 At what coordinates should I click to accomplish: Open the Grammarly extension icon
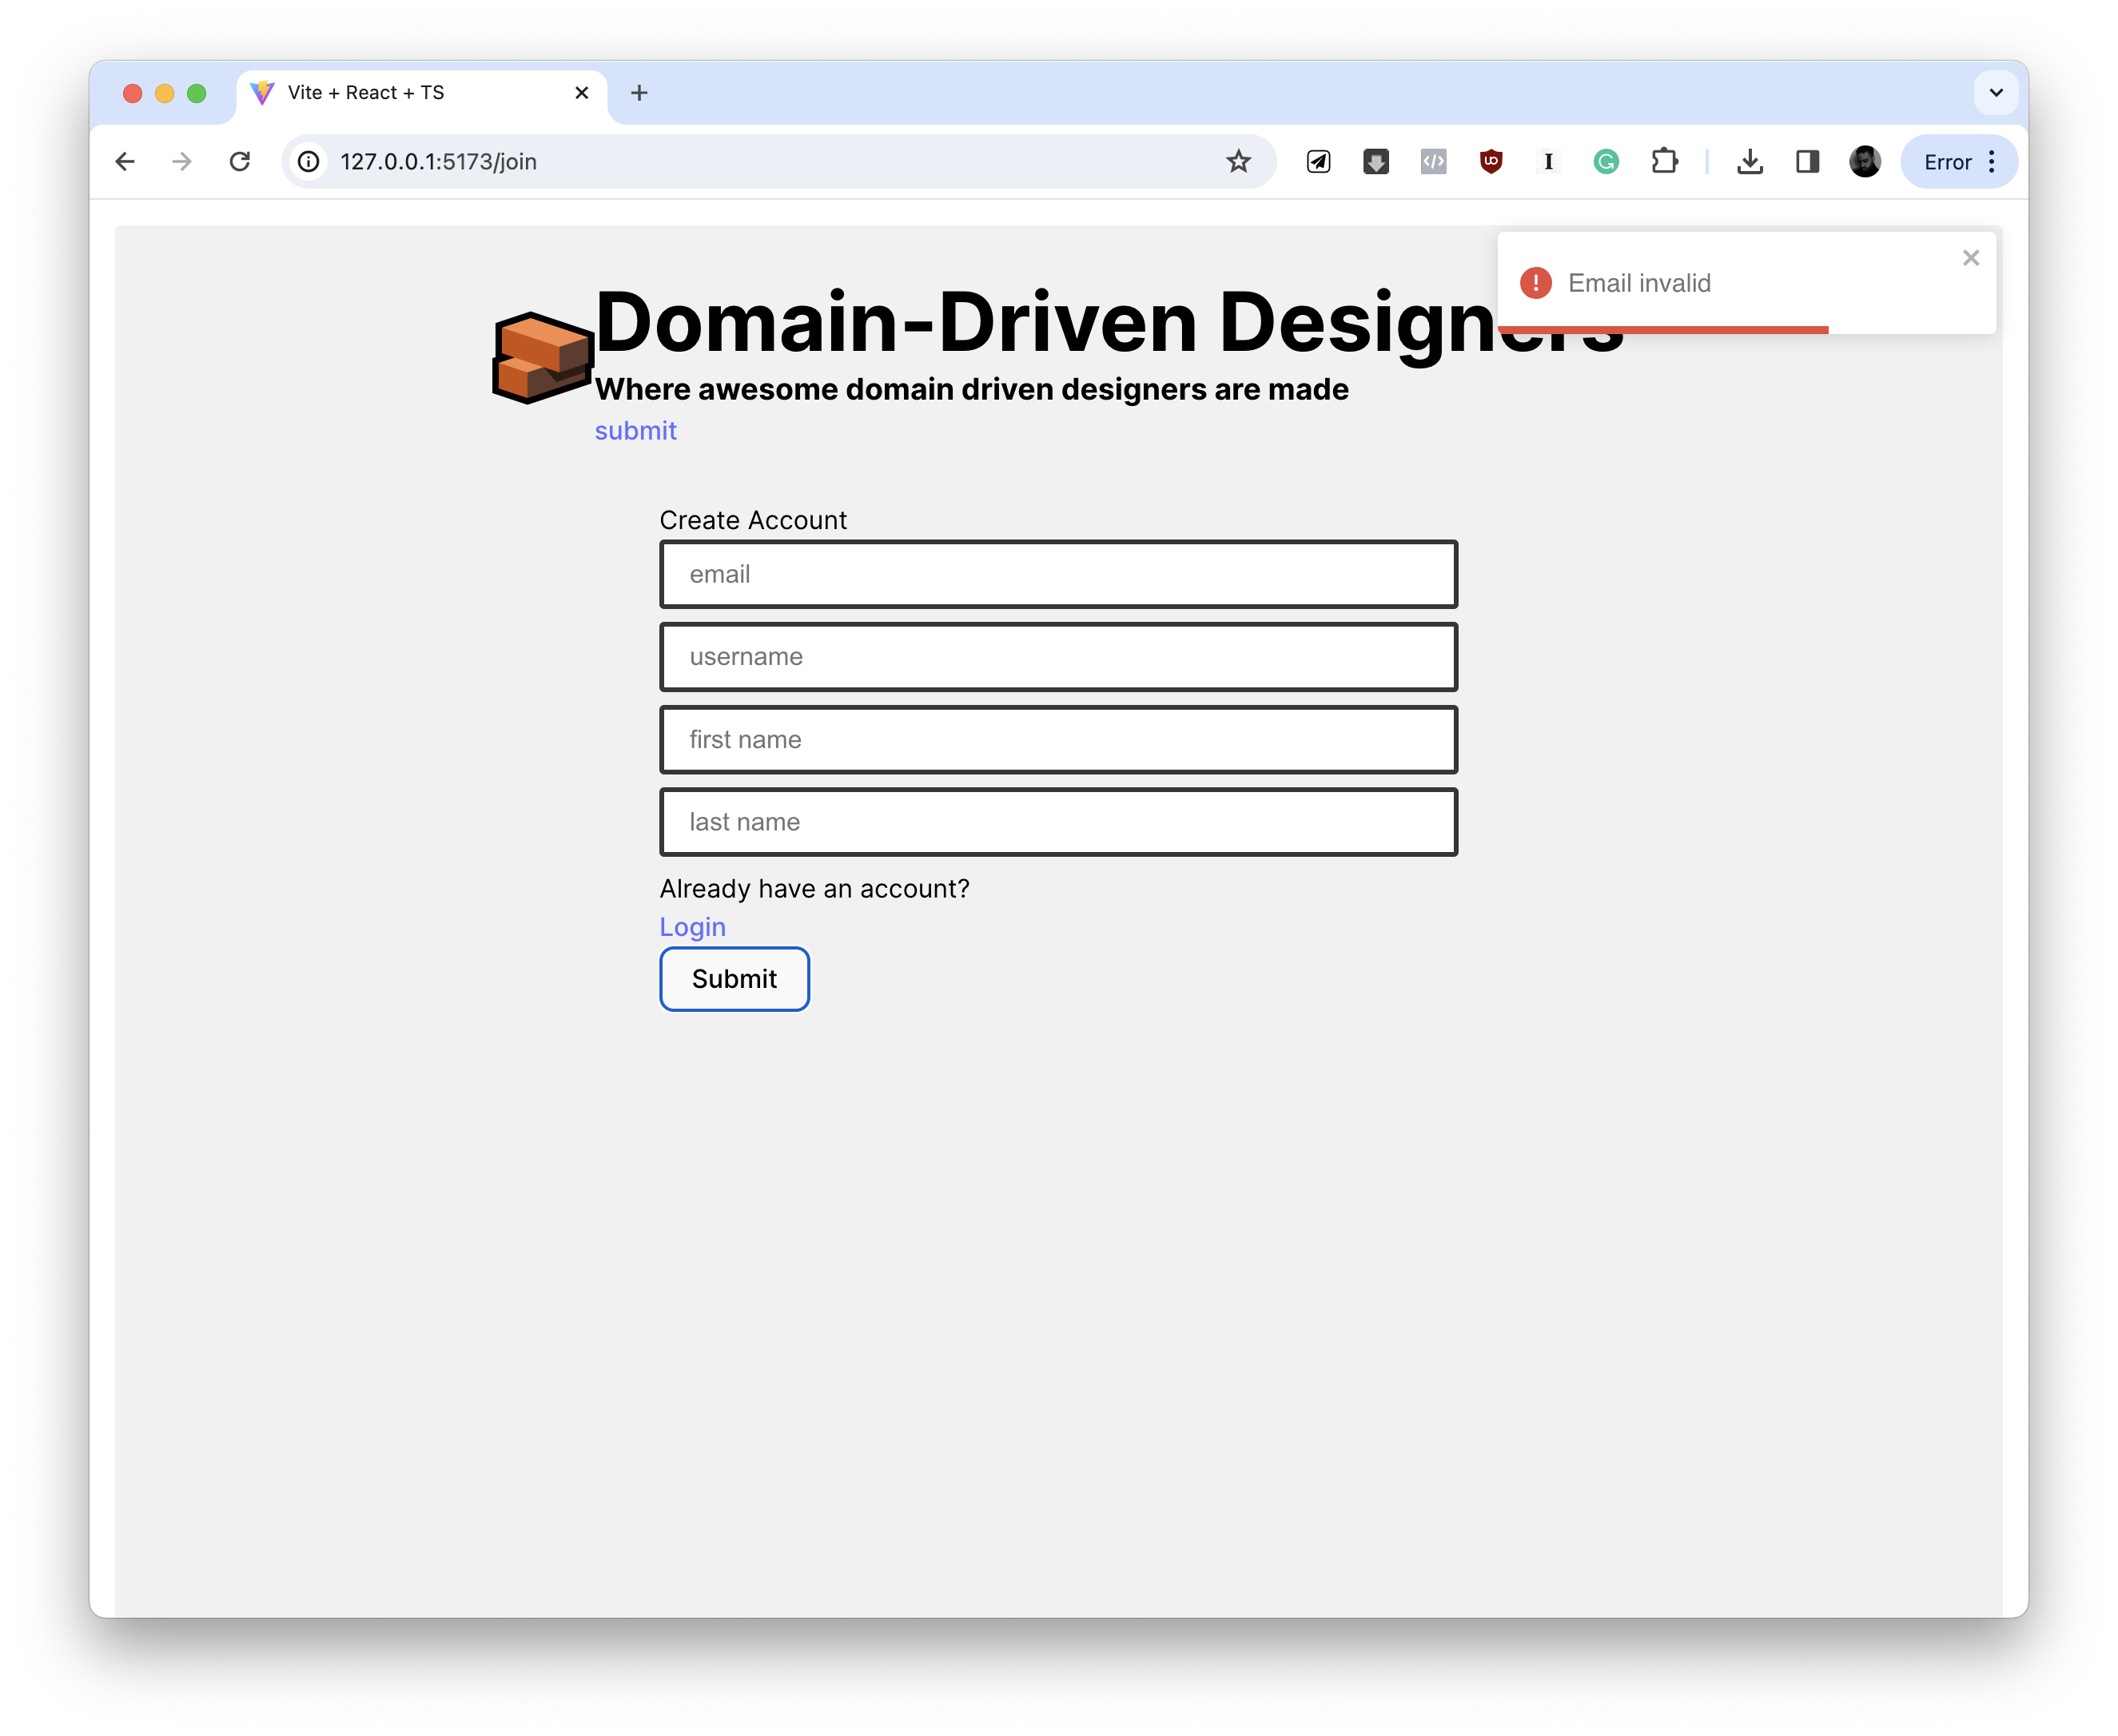click(x=1606, y=162)
